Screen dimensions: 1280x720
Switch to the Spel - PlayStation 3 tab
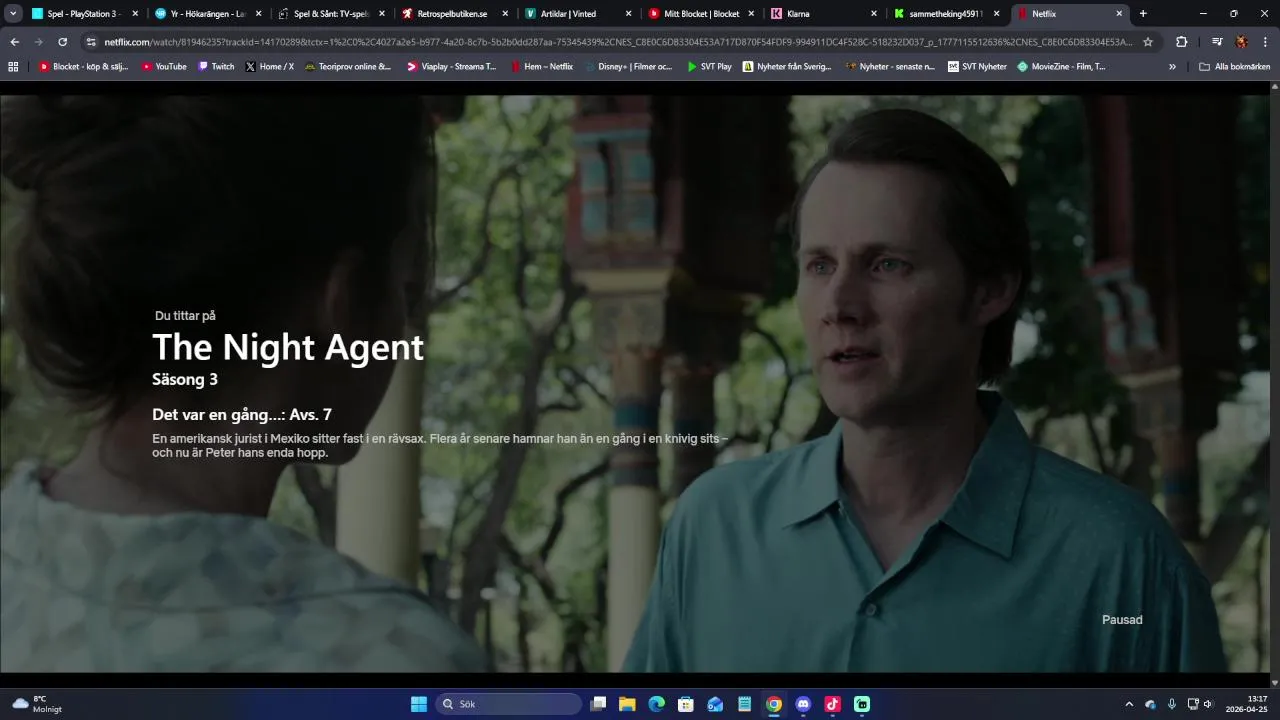(x=85, y=14)
